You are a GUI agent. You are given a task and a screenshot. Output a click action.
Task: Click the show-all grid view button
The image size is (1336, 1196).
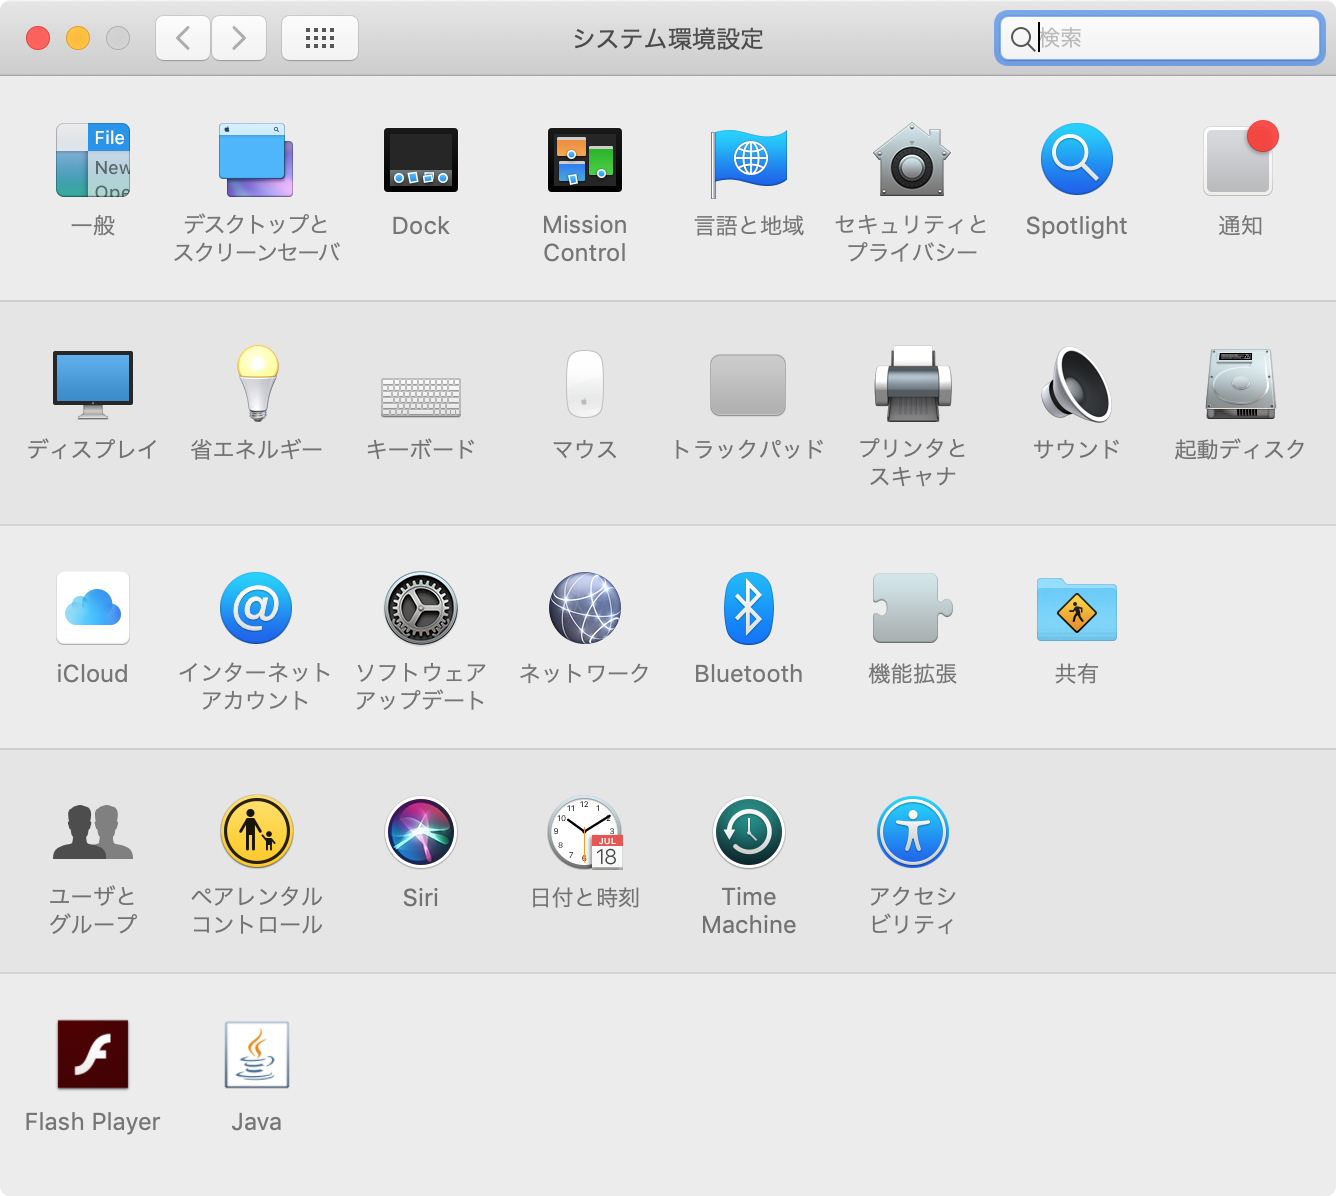320,38
